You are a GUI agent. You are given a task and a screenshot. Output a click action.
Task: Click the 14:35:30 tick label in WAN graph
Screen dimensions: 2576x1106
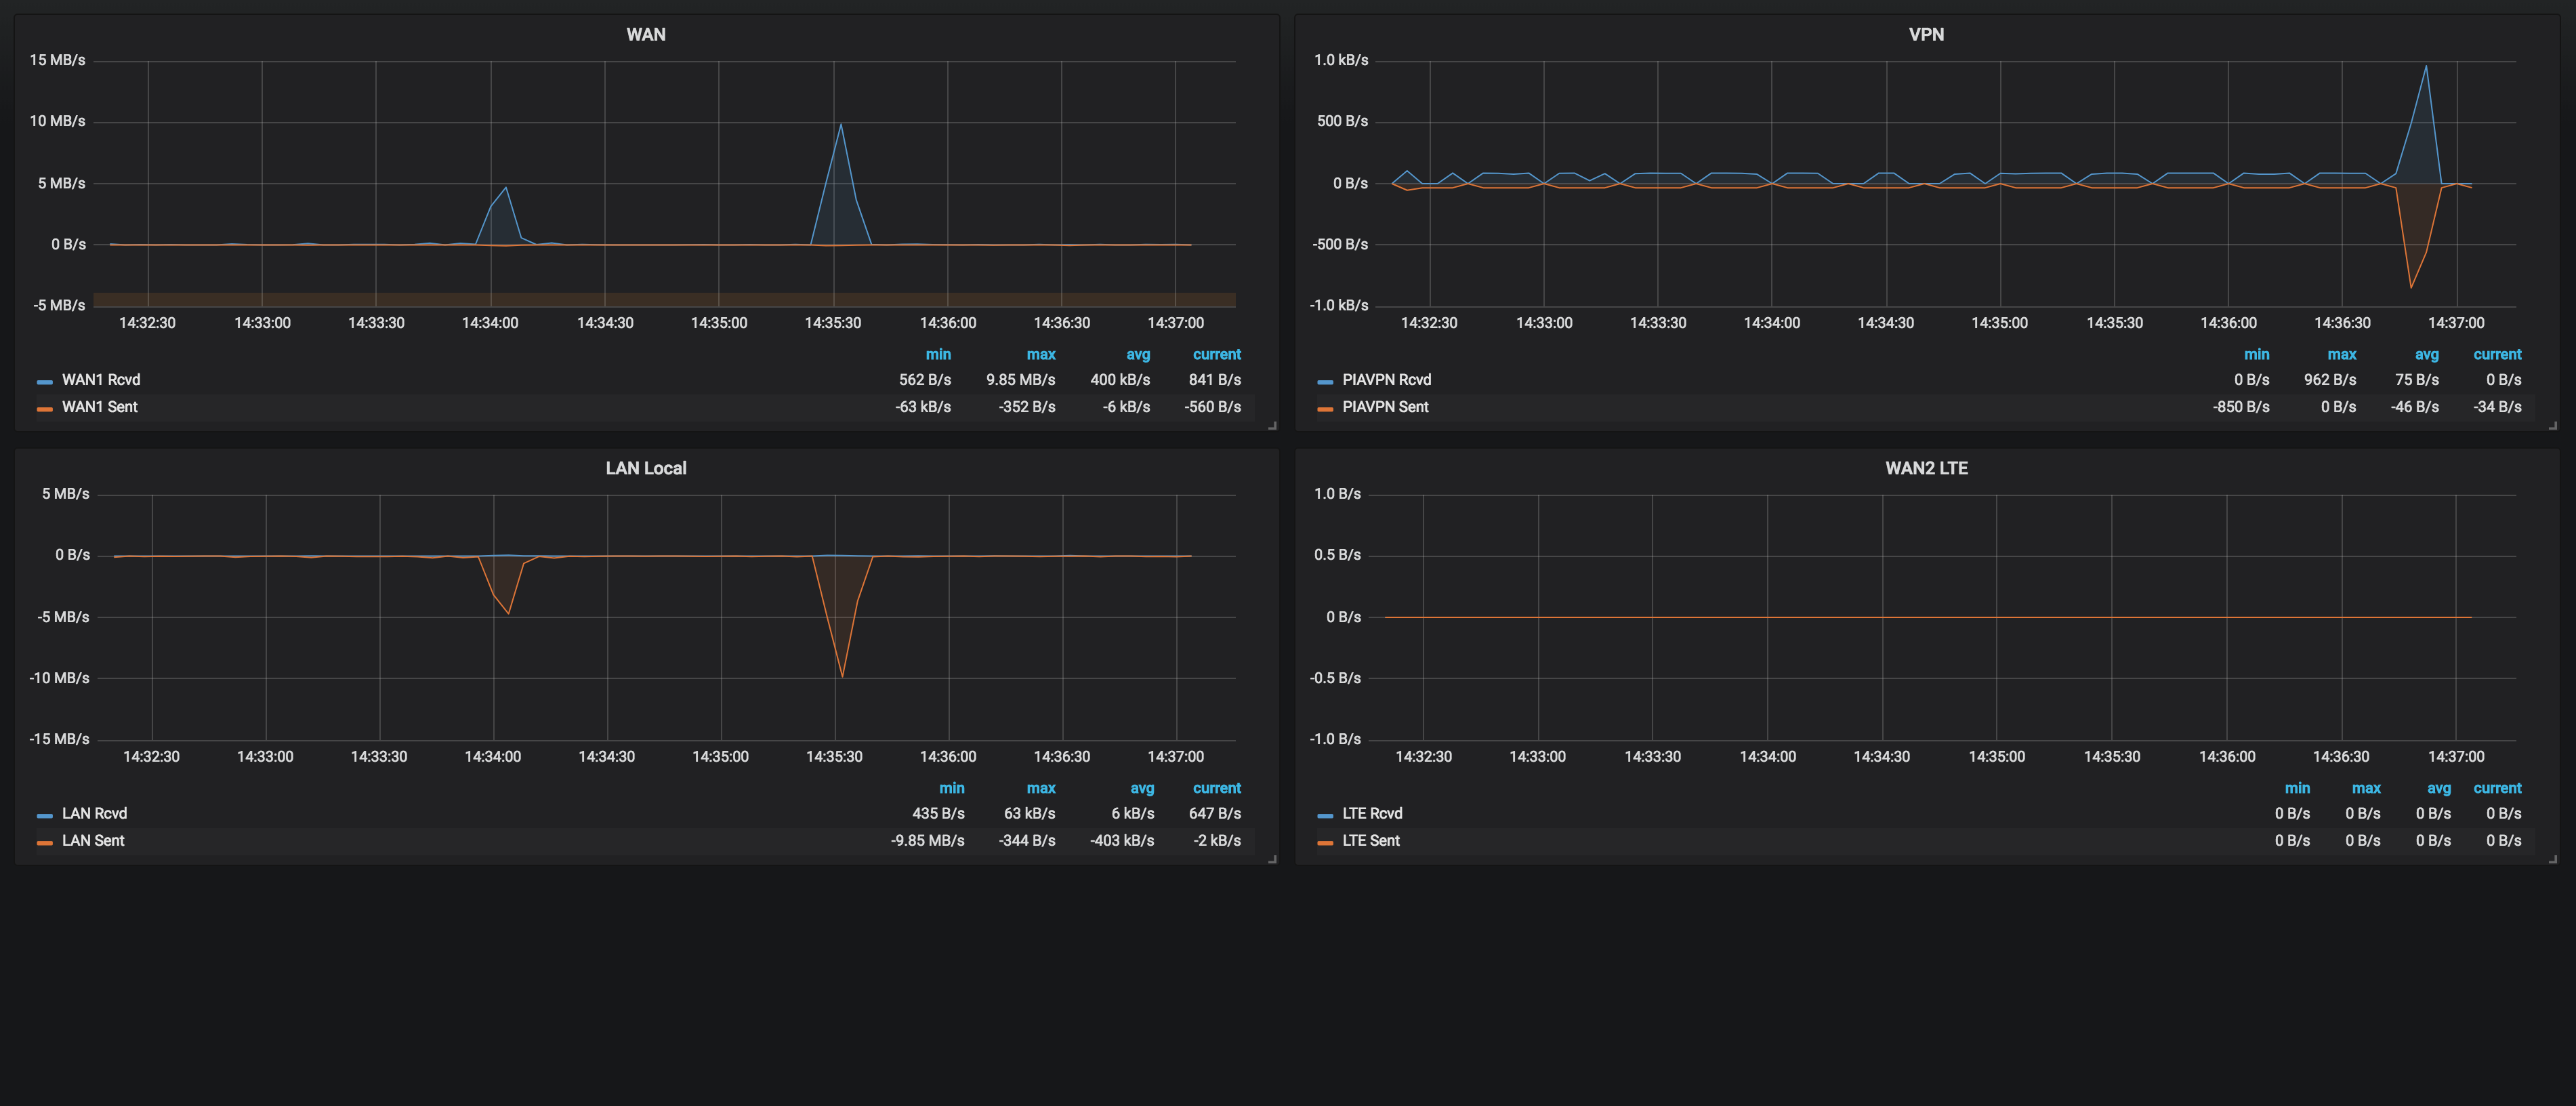[833, 323]
